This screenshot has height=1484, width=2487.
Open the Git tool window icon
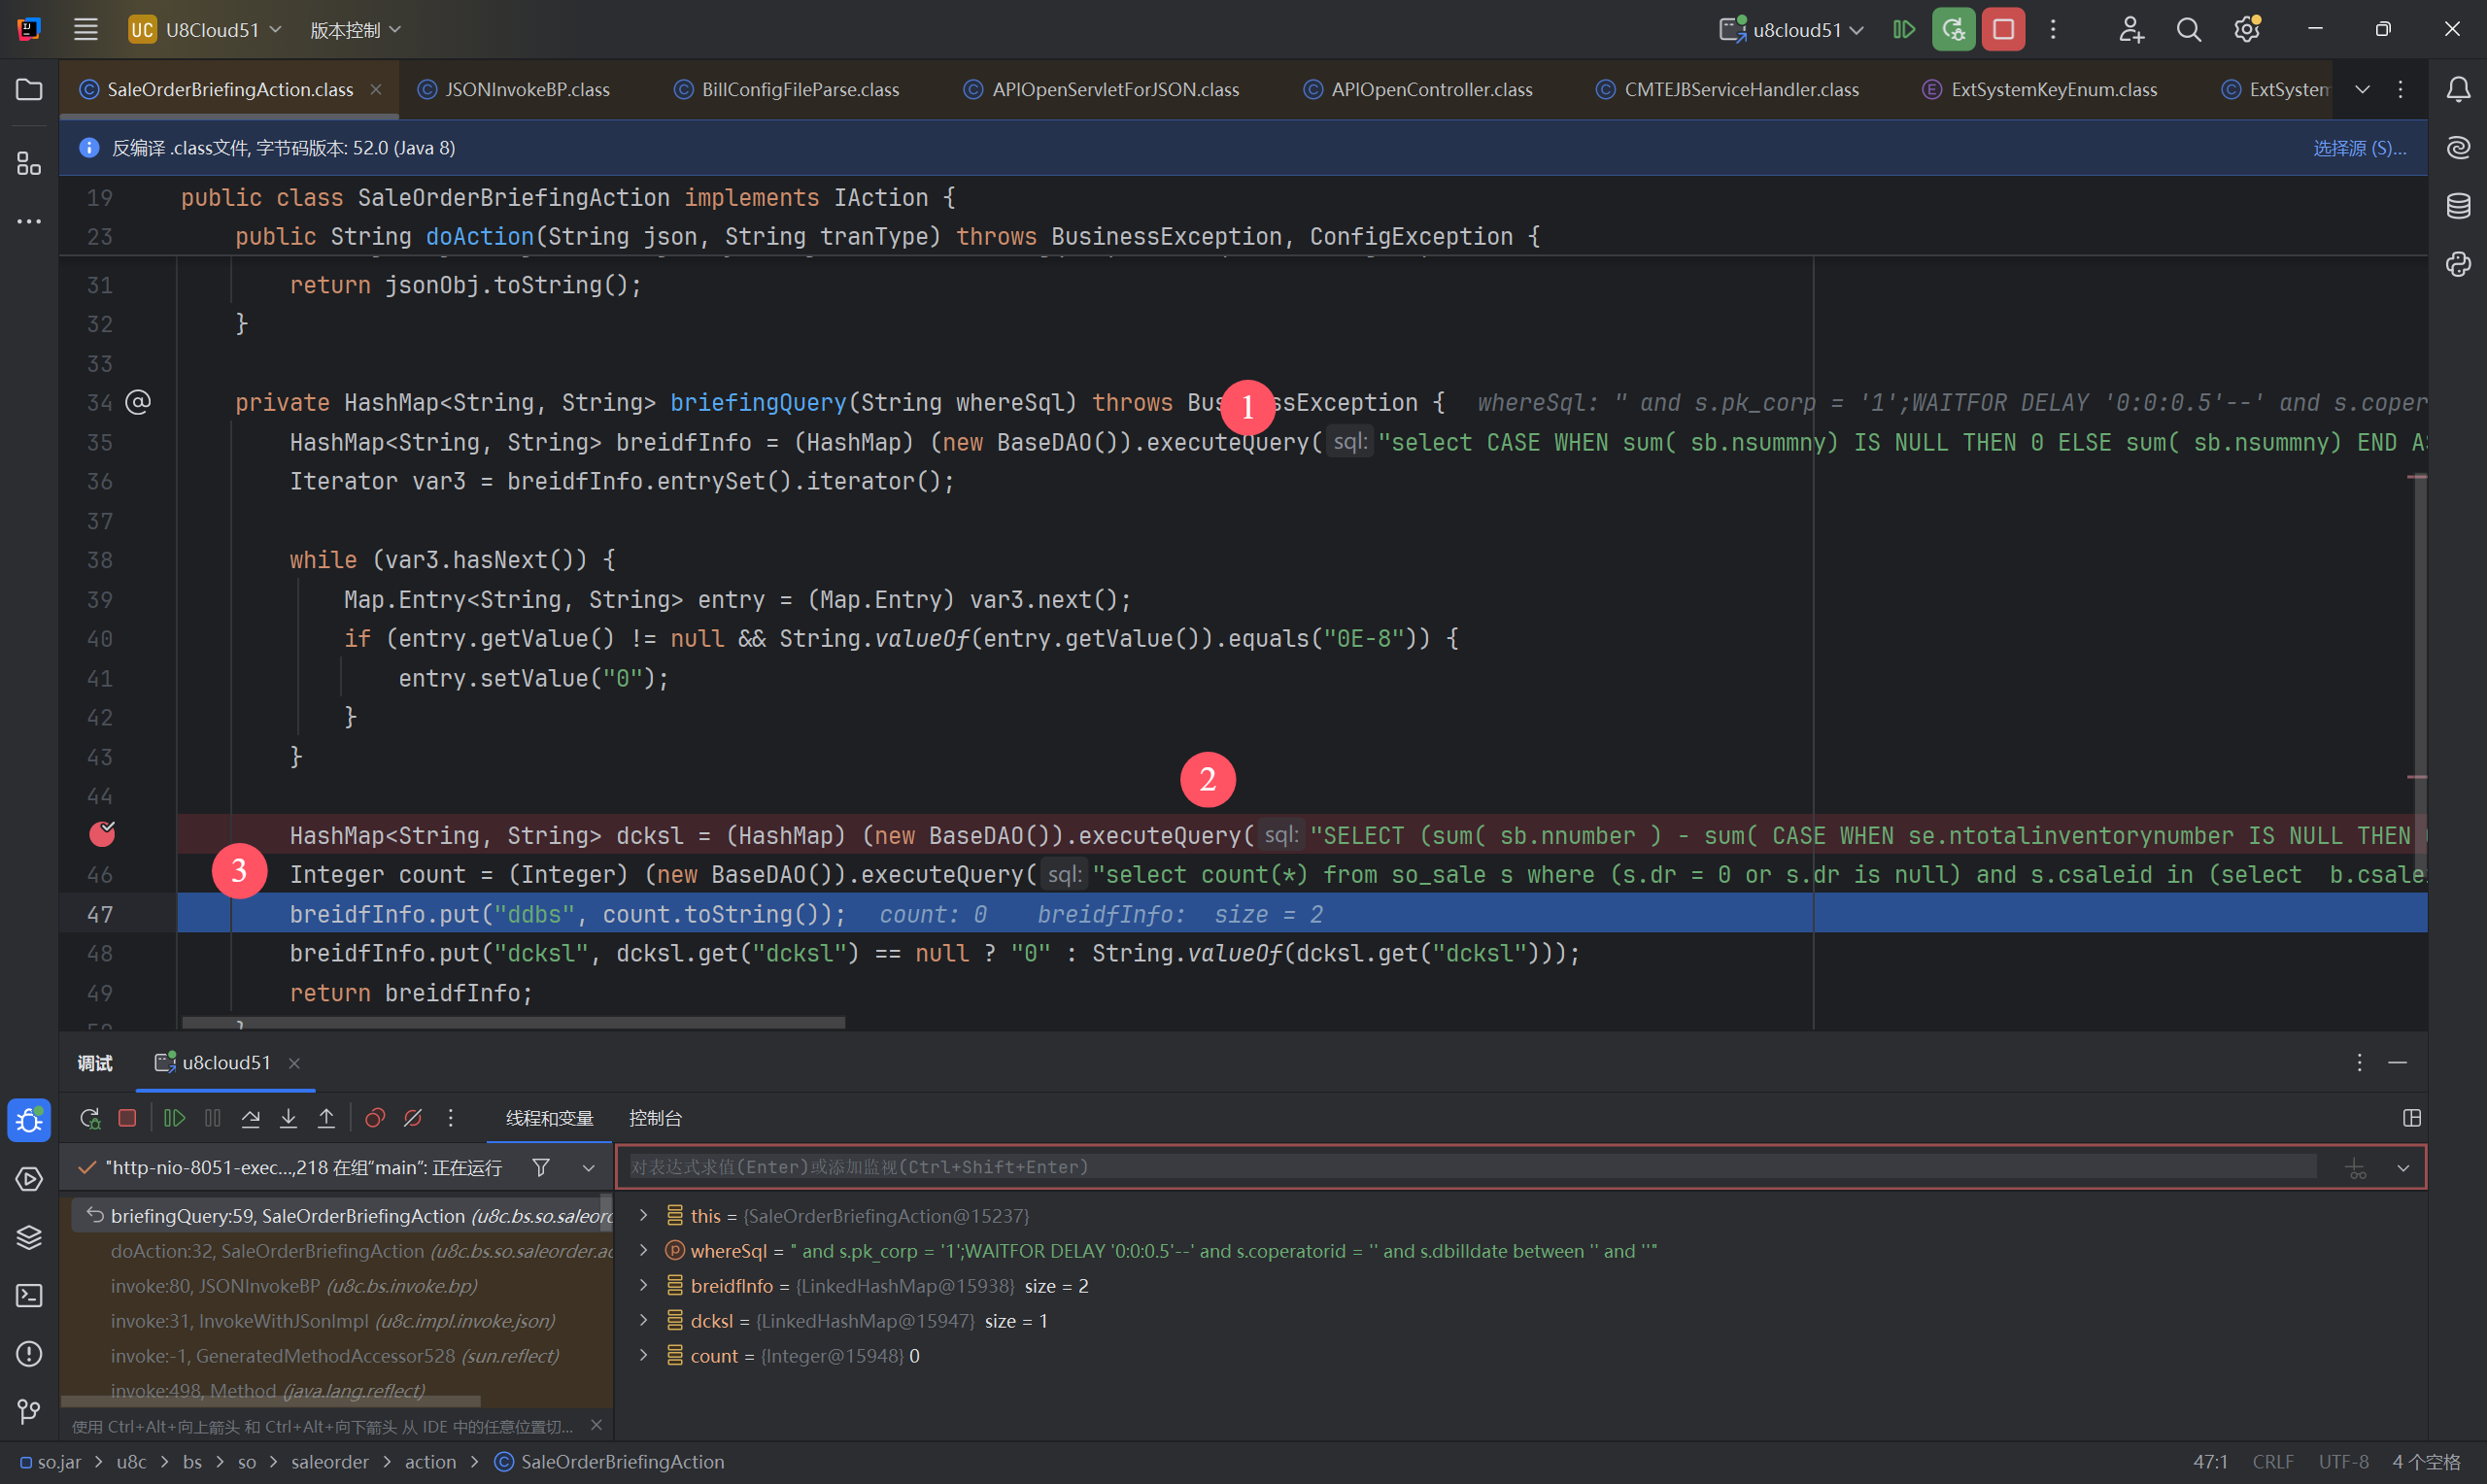click(x=29, y=1411)
